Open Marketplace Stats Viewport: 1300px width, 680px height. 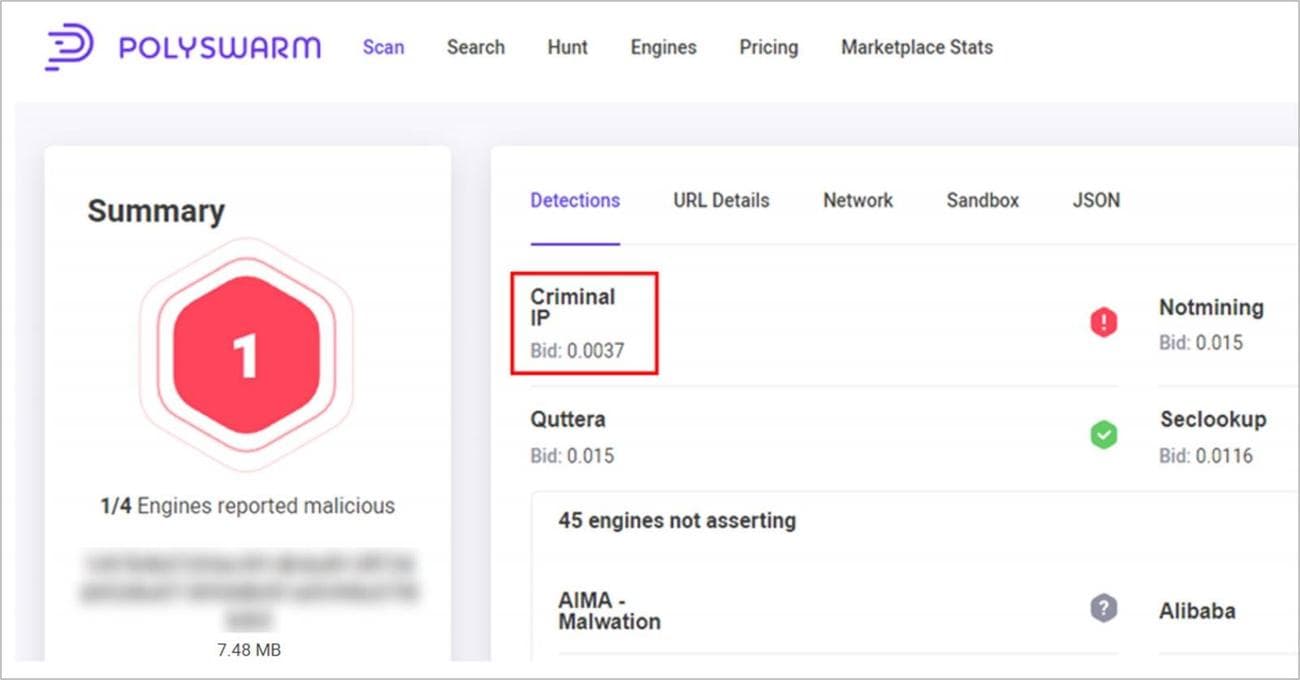point(916,47)
